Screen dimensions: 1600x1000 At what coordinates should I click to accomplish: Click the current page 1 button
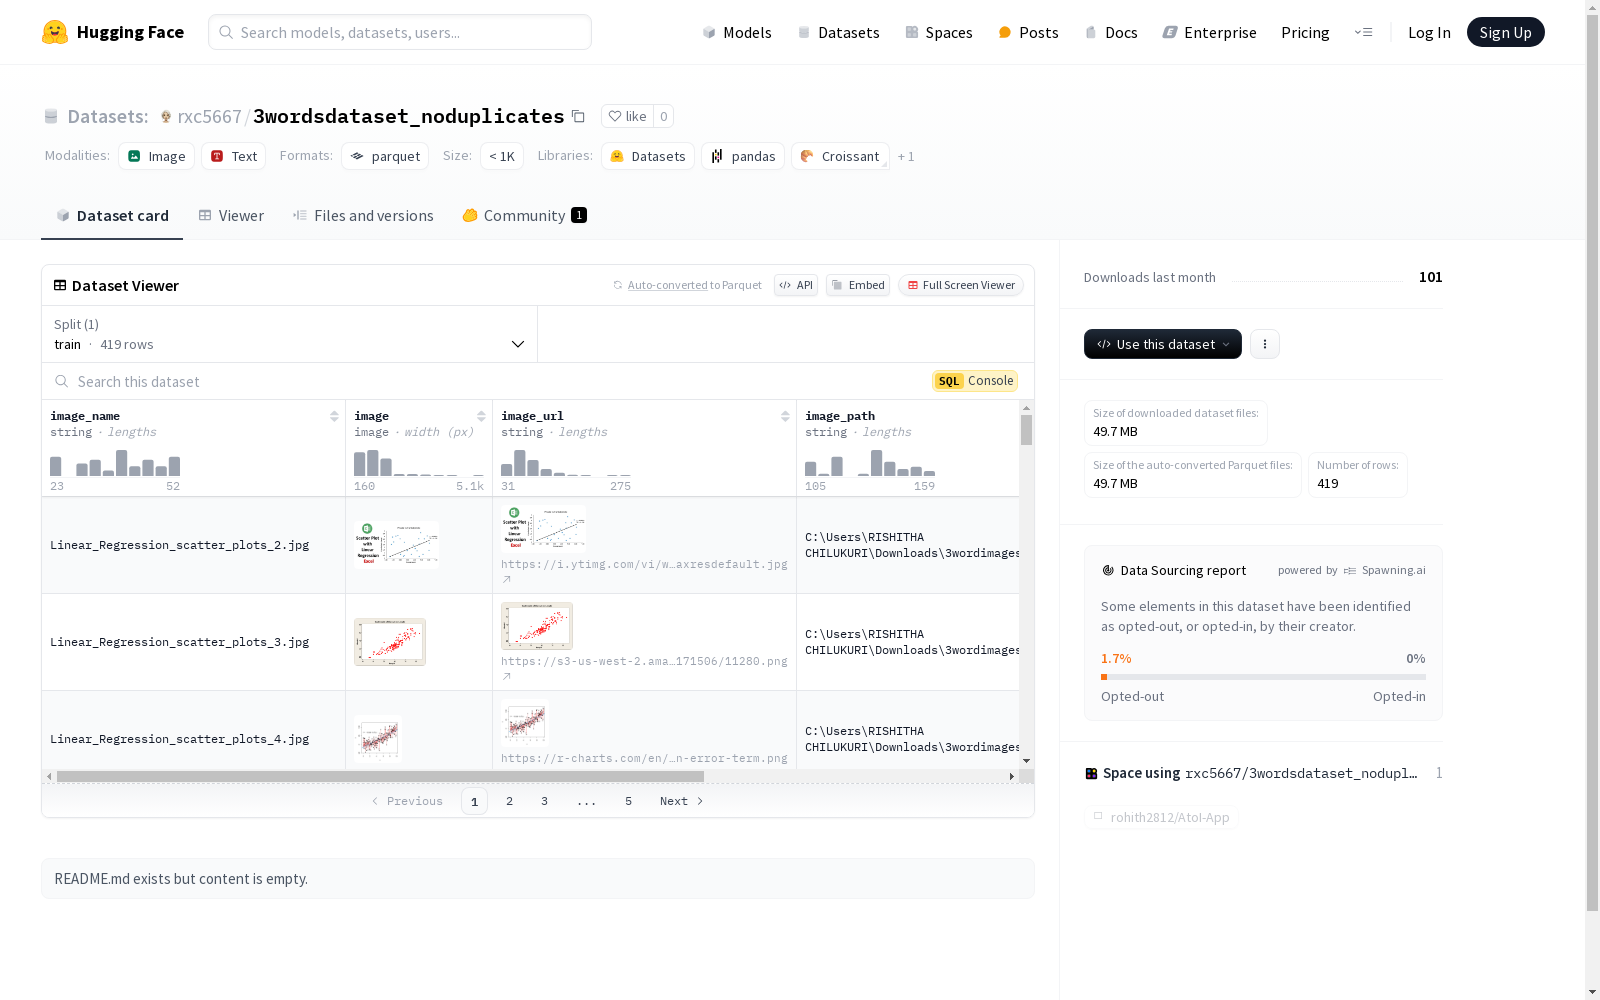pyautogui.click(x=474, y=801)
